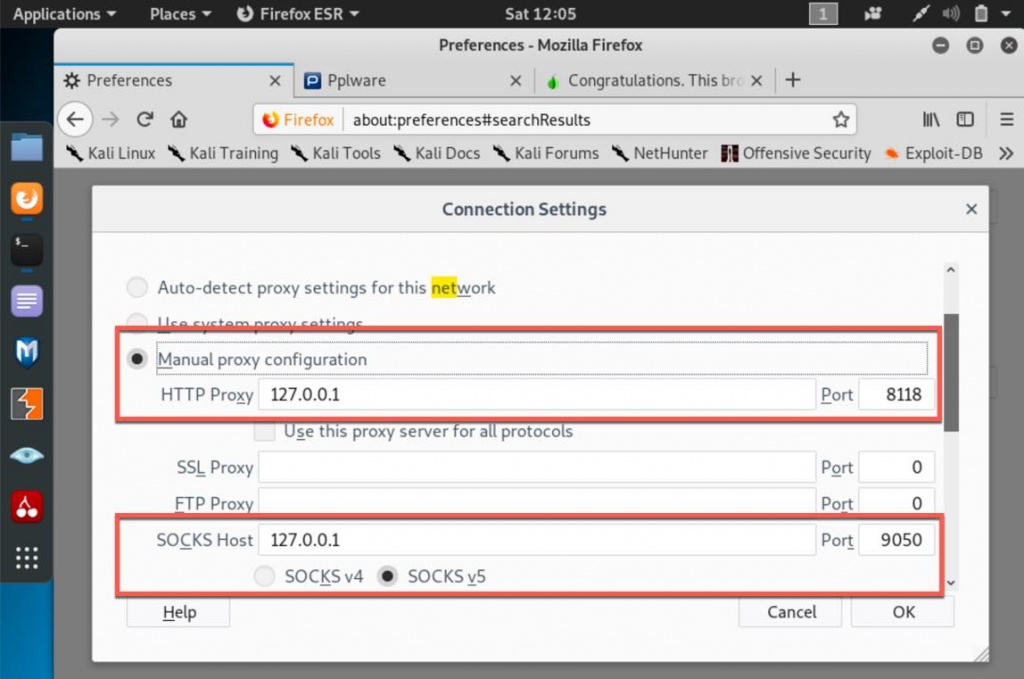Open the Files folder in the dock
The image size is (1024, 679).
coord(26,148)
